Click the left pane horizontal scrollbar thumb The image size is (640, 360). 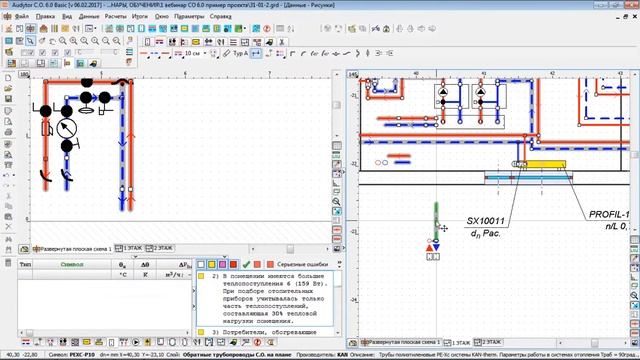click(290, 248)
